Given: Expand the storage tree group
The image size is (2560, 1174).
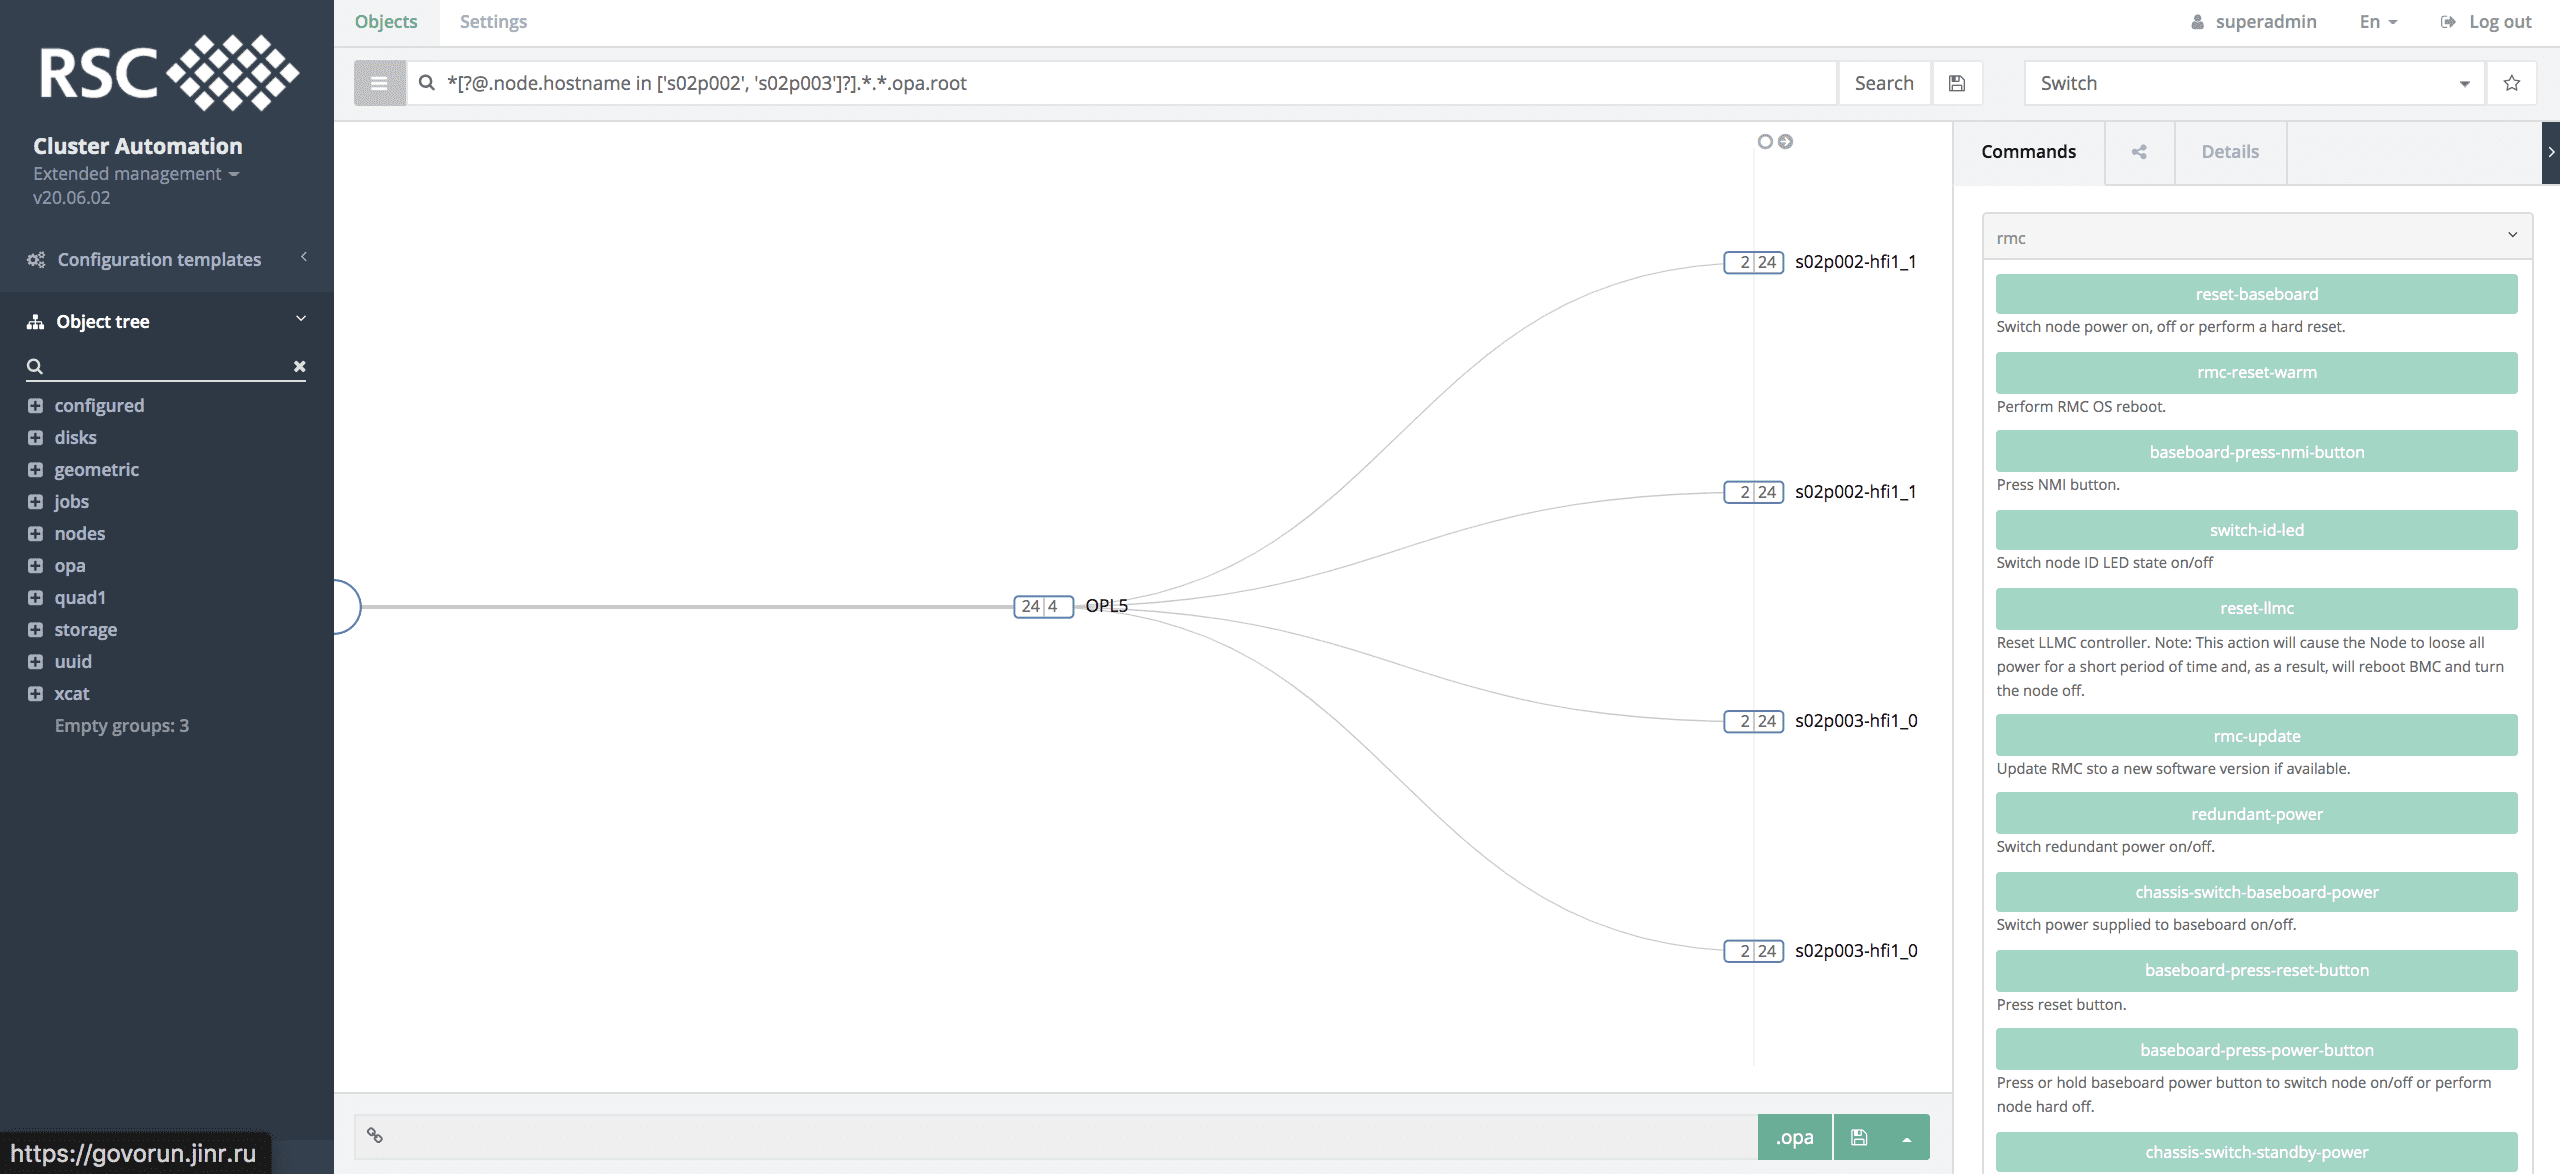Looking at the screenshot, I should pyautogui.click(x=36, y=630).
